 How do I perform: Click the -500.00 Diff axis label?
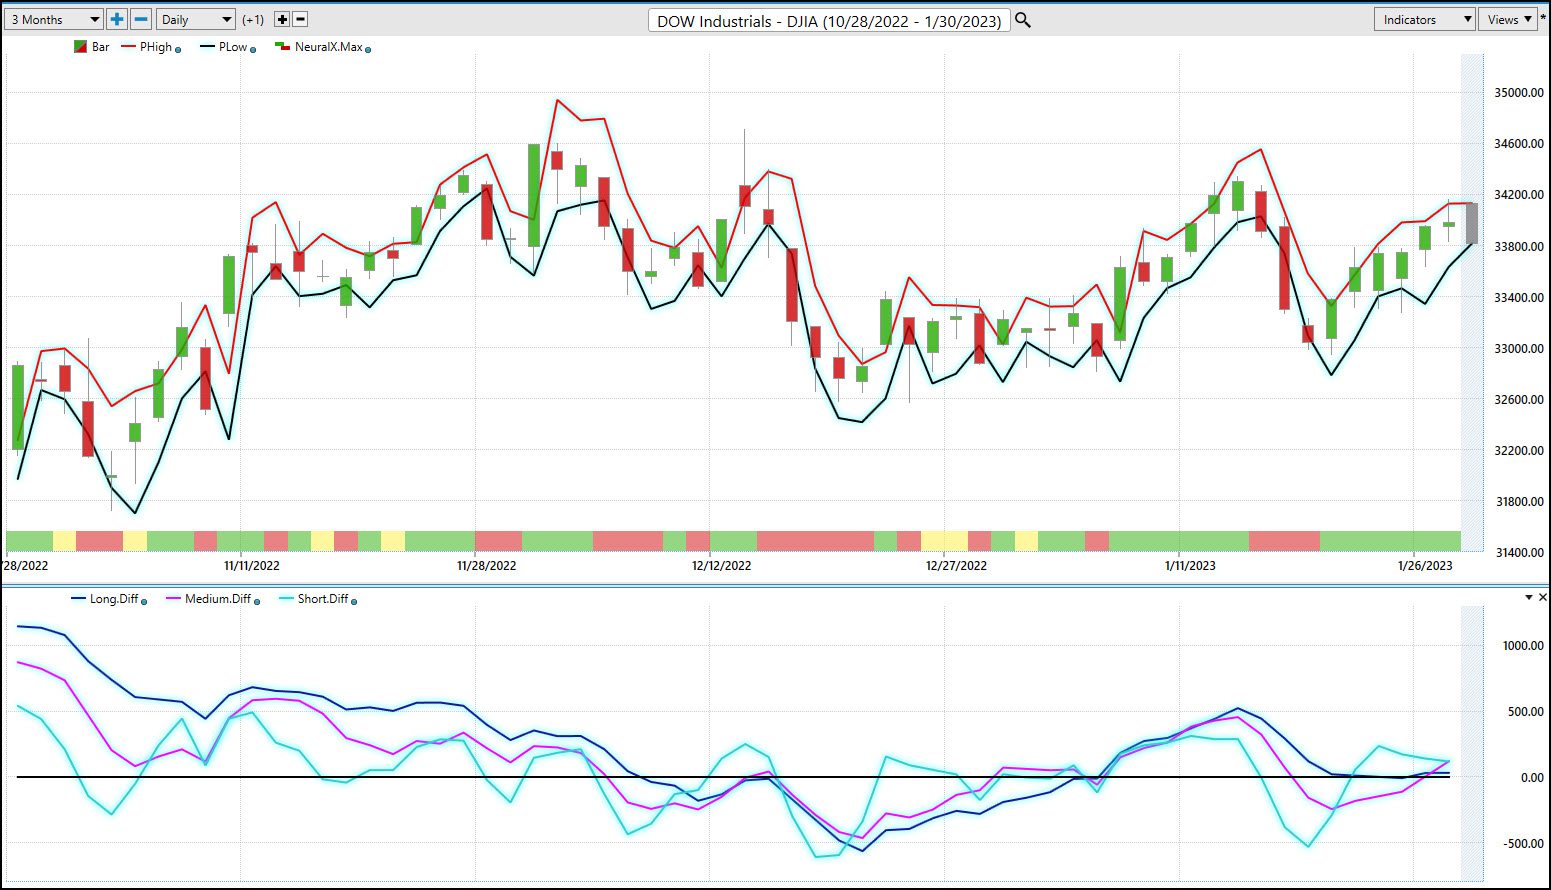[x=1524, y=844]
